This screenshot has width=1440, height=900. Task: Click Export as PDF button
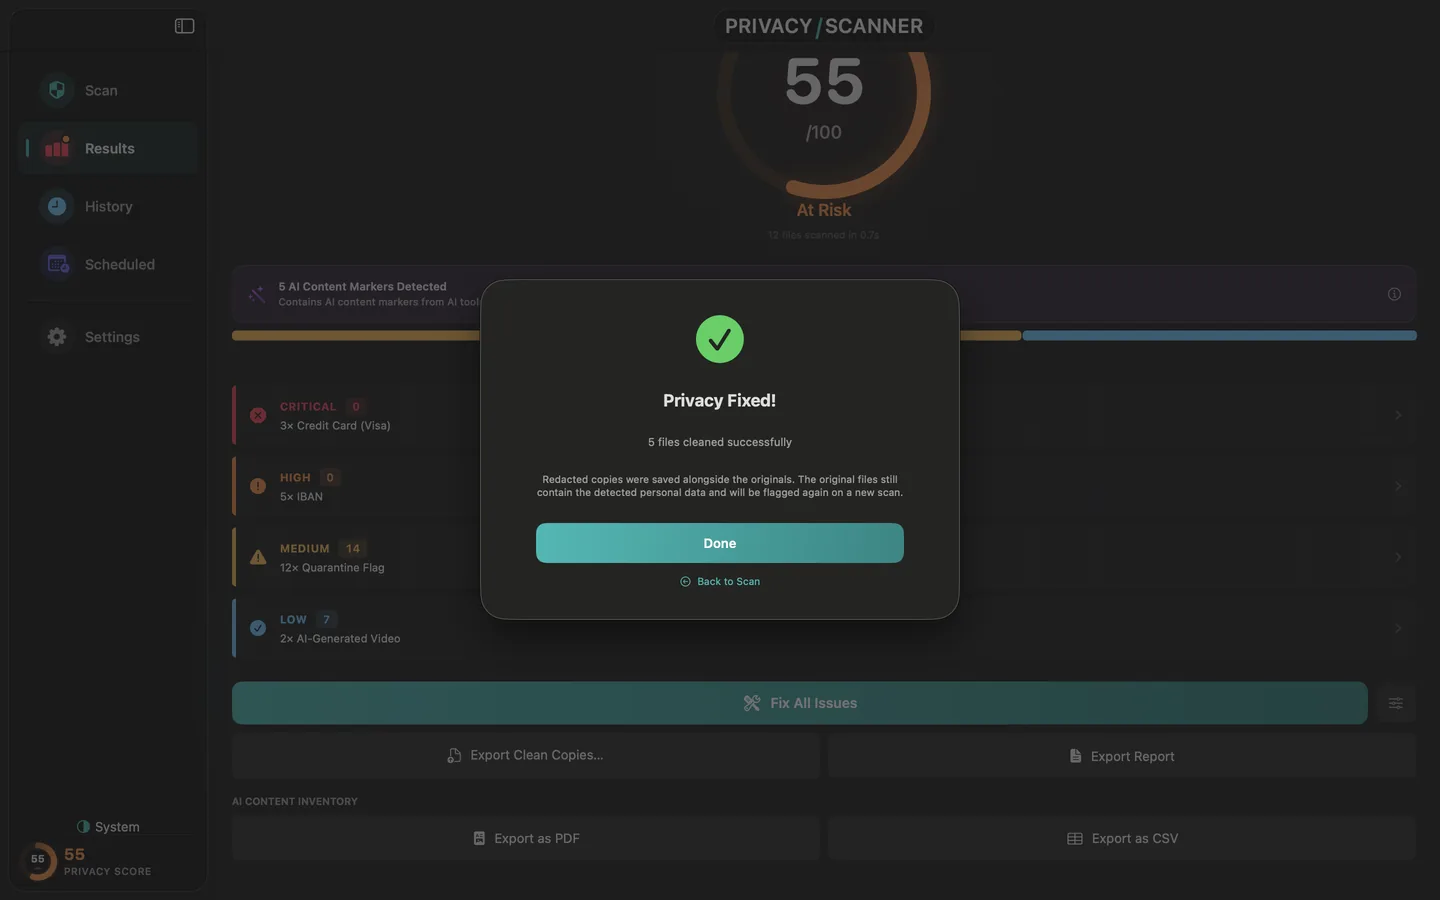[x=526, y=838]
